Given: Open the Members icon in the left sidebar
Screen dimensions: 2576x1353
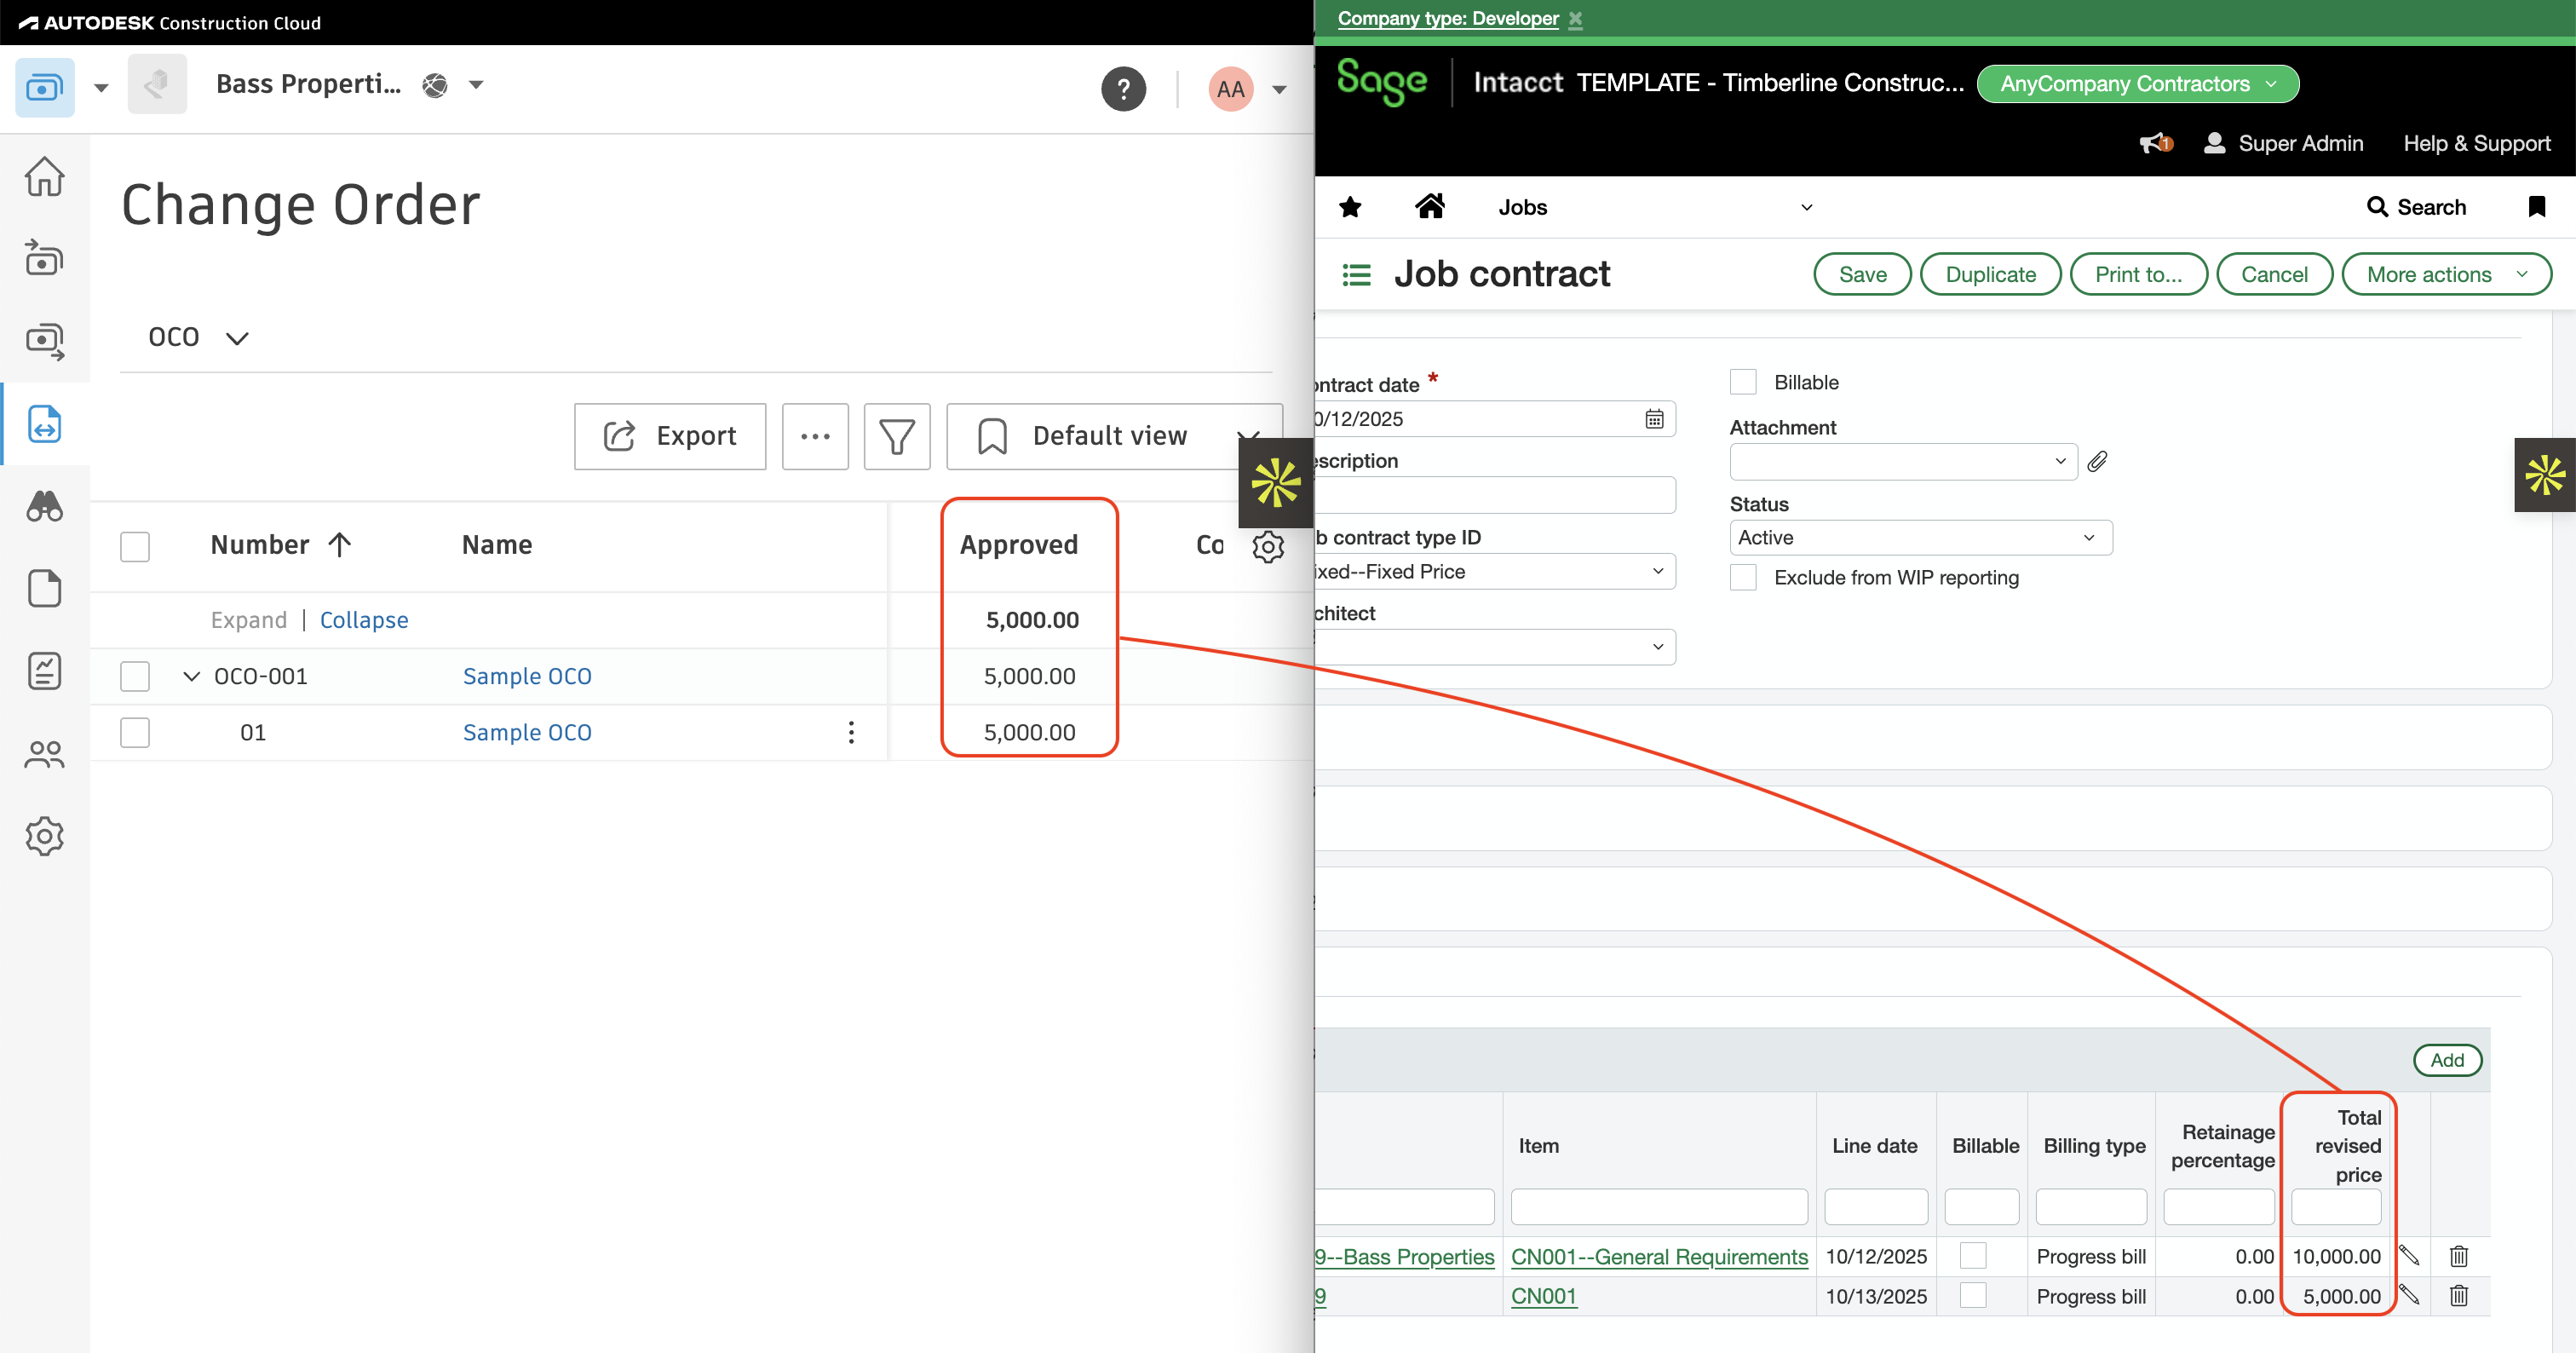Looking at the screenshot, I should (x=44, y=754).
